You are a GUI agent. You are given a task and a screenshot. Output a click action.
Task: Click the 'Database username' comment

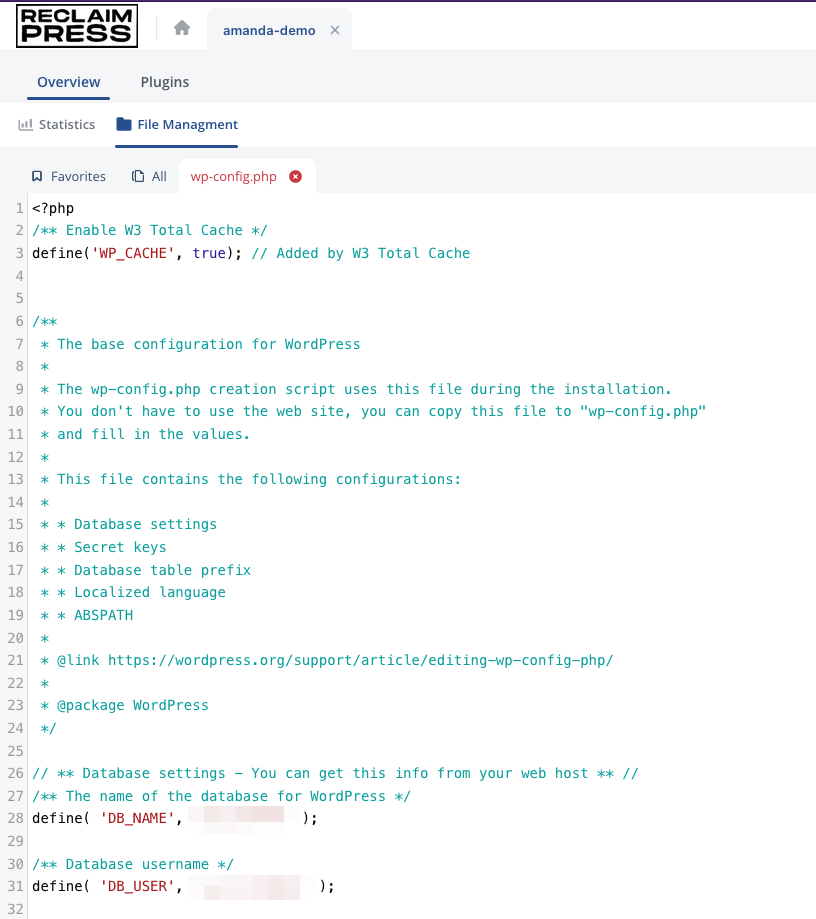[x=132, y=864]
